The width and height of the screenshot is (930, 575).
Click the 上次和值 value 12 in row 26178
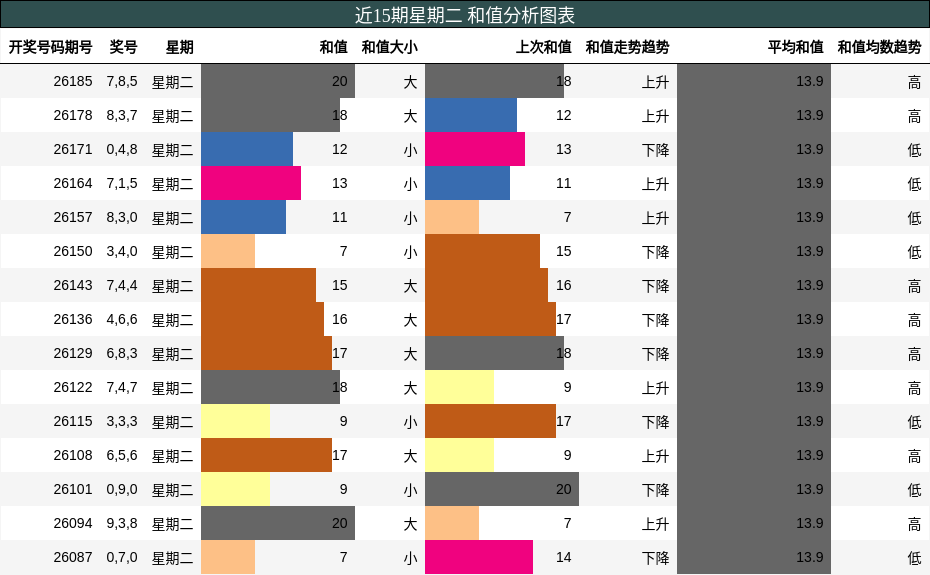click(x=563, y=115)
